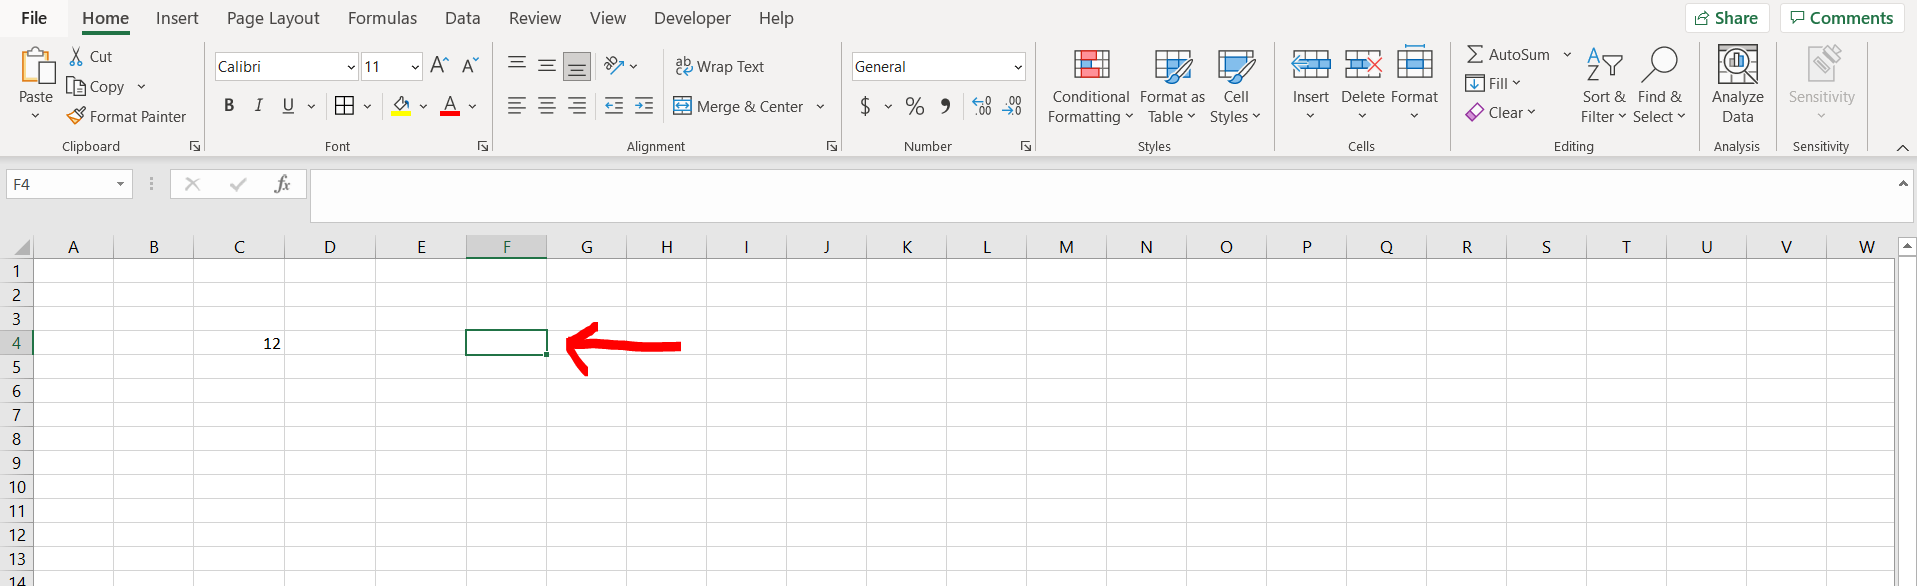This screenshot has width=1917, height=586.
Task: Click the Middle Align icon
Action: tap(547, 66)
